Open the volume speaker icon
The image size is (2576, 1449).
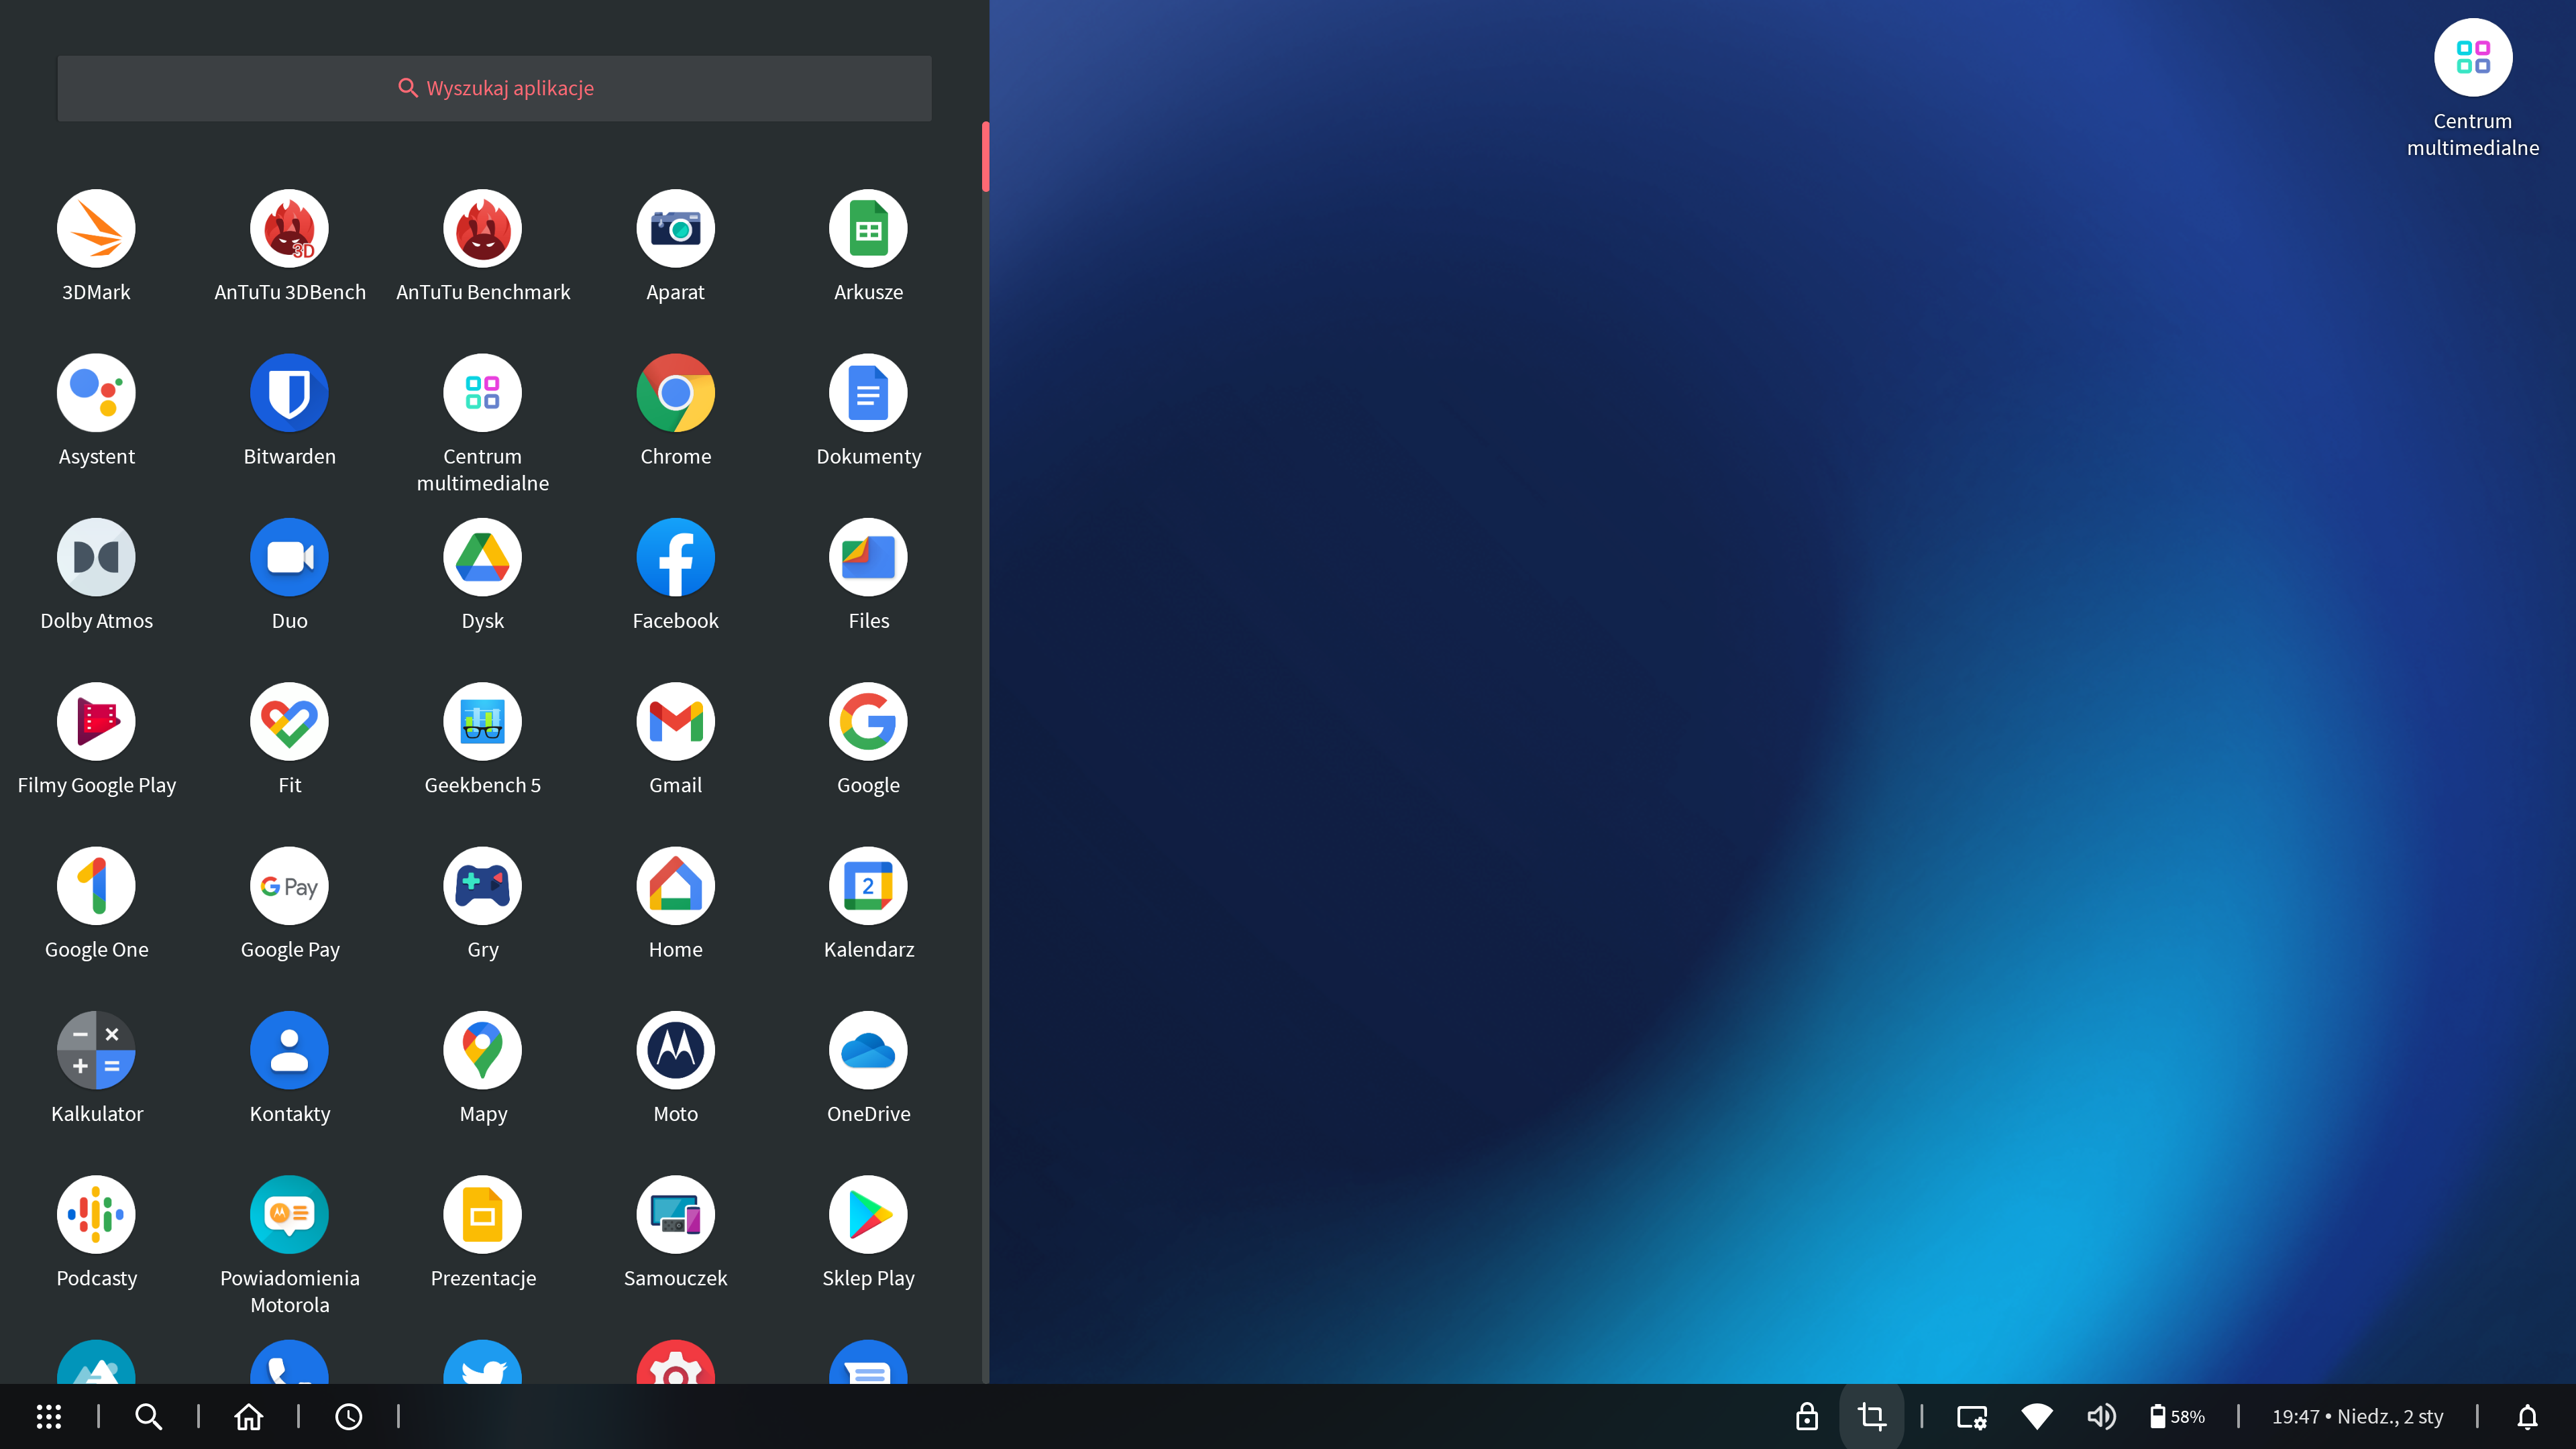coord(2102,1416)
